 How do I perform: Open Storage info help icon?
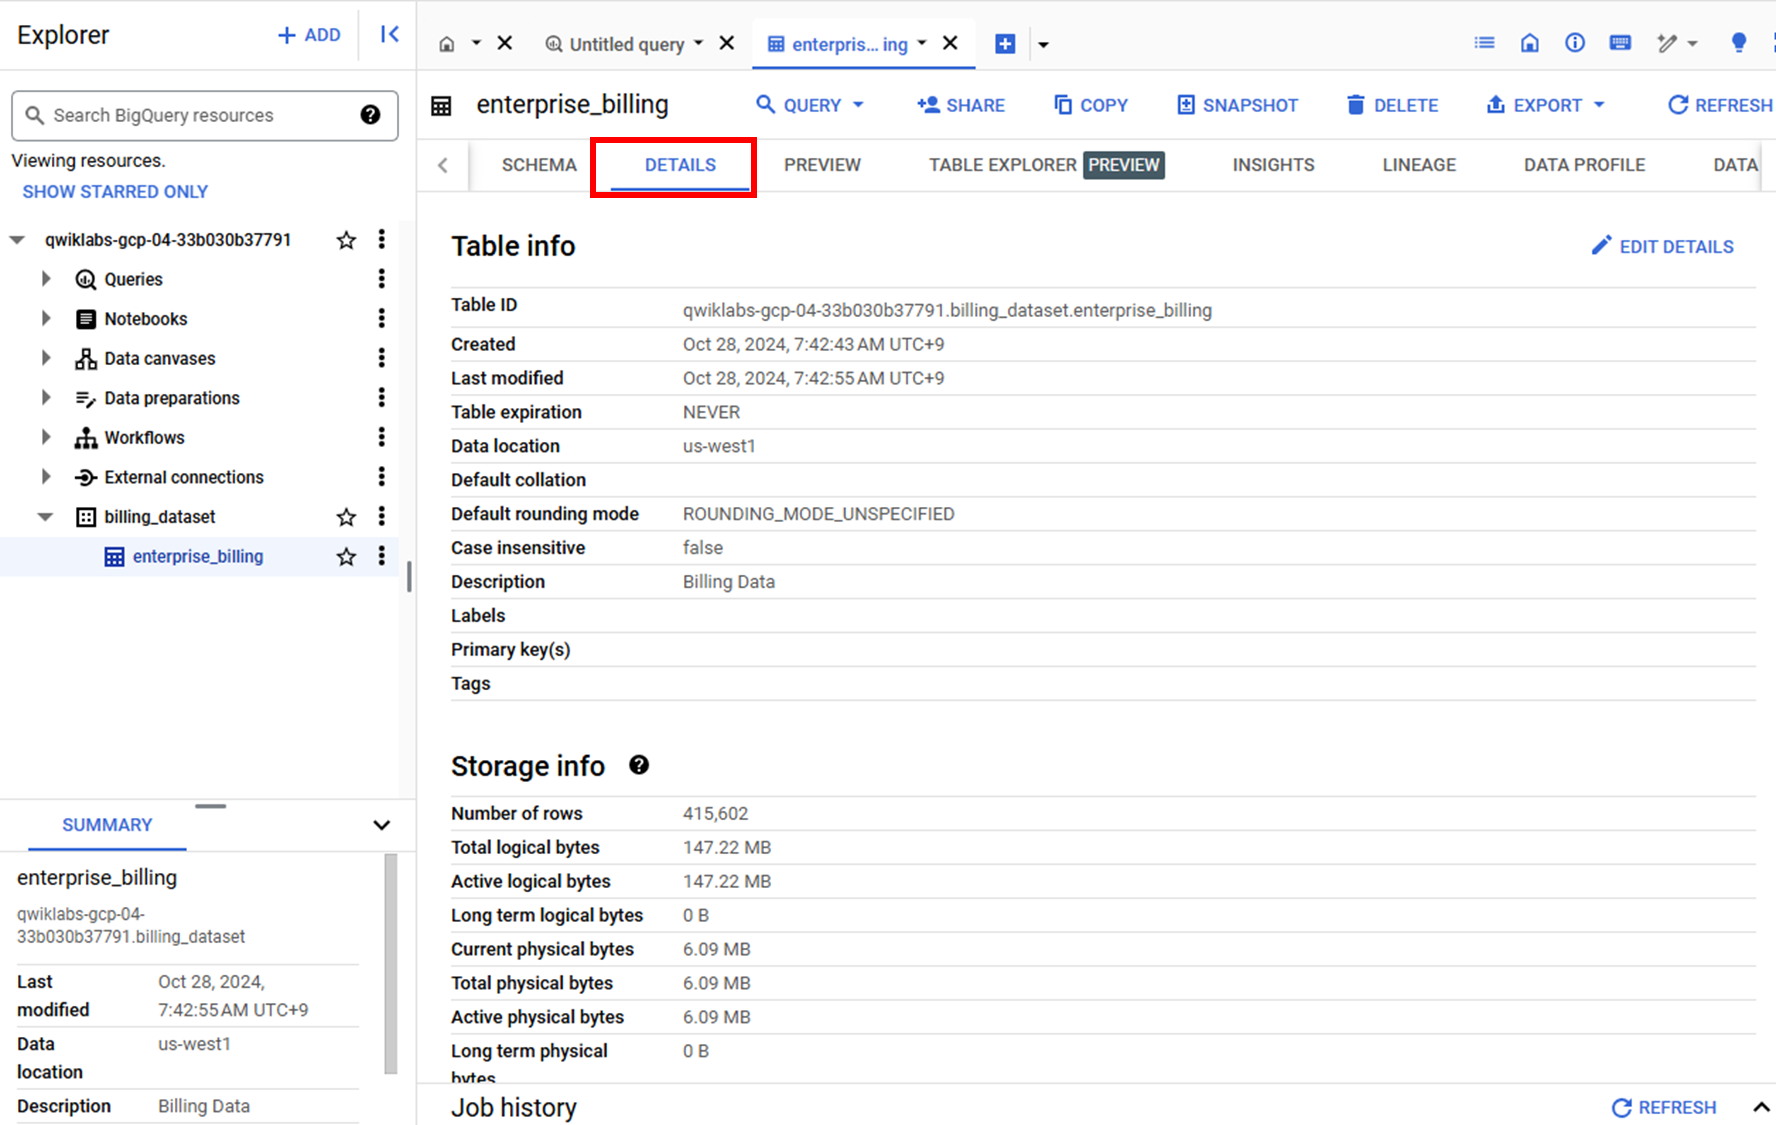tap(639, 765)
